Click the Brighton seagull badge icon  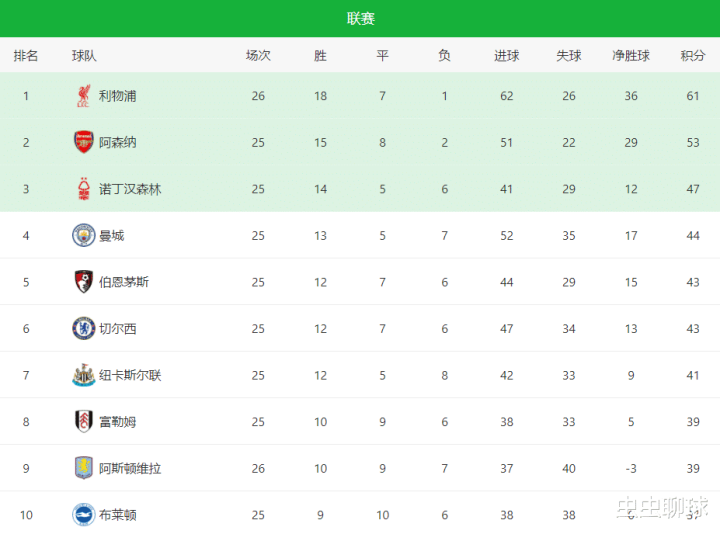coord(84,514)
